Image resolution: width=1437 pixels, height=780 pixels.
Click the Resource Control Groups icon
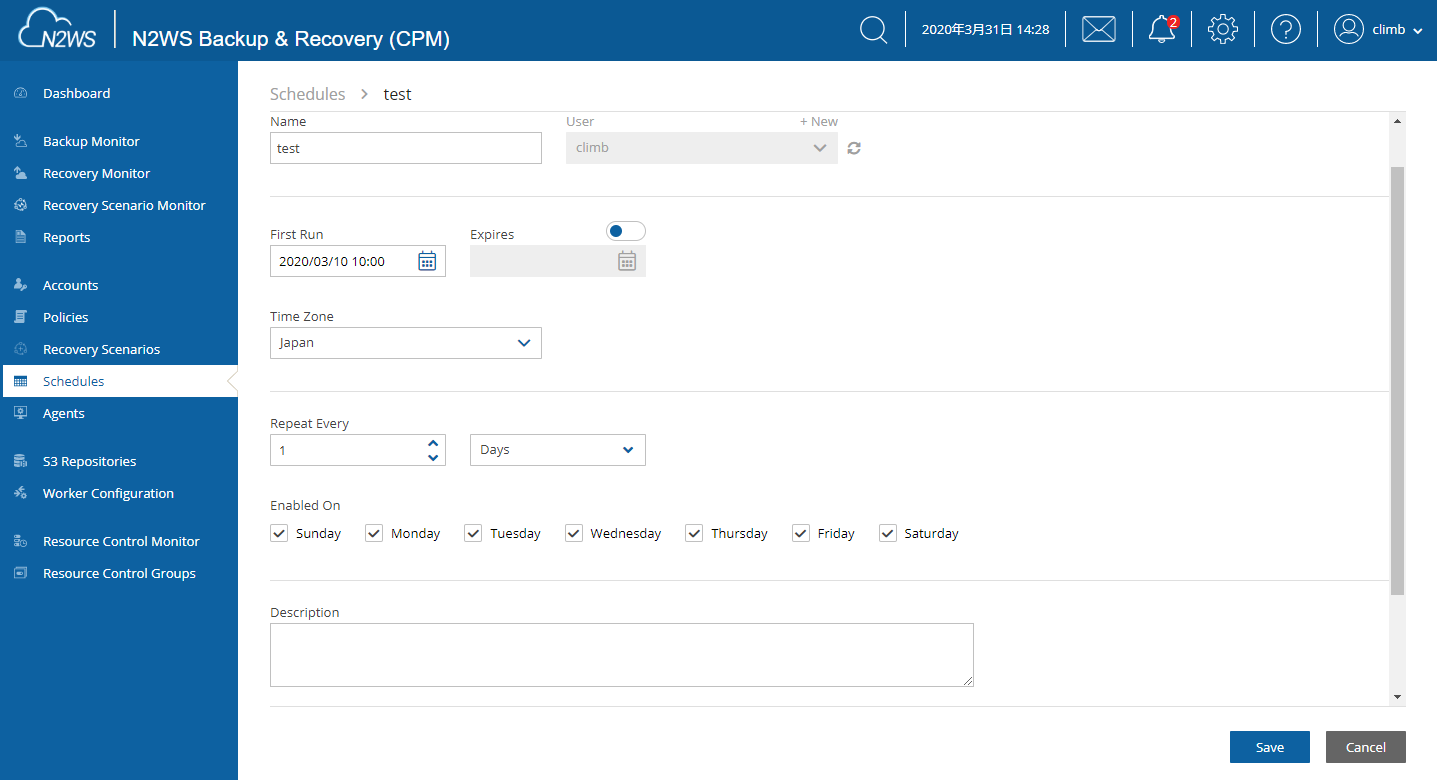[x=20, y=573]
